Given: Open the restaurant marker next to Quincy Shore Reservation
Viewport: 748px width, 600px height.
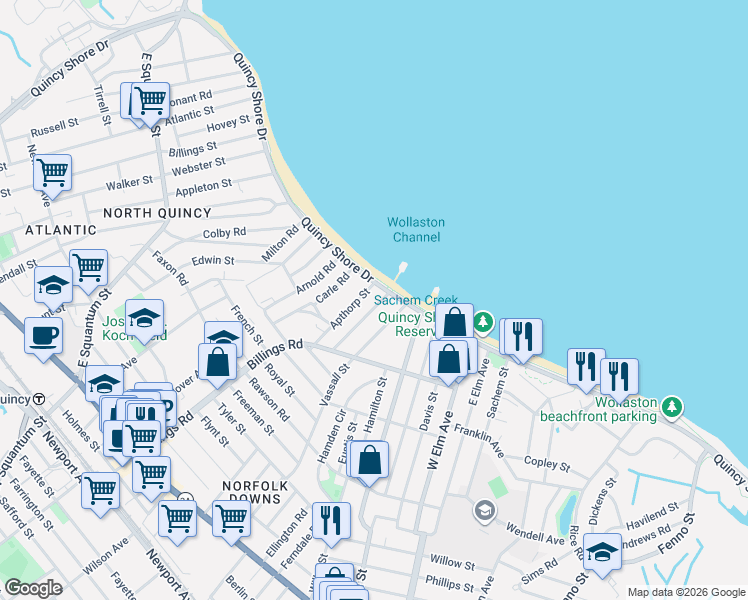Looking at the screenshot, I should pyautogui.click(x=523, y=337).
